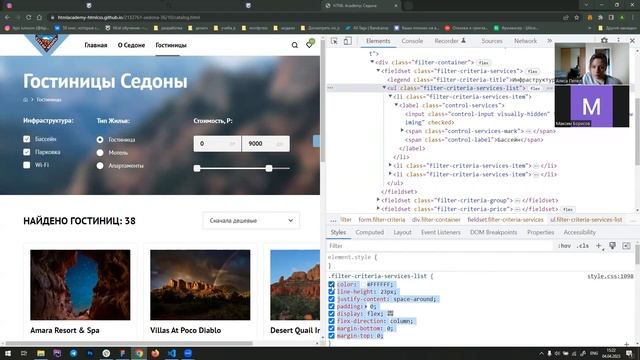Expand the fieldset filter-criteria-price node
The image size is (640, 360).
(378, 208)
